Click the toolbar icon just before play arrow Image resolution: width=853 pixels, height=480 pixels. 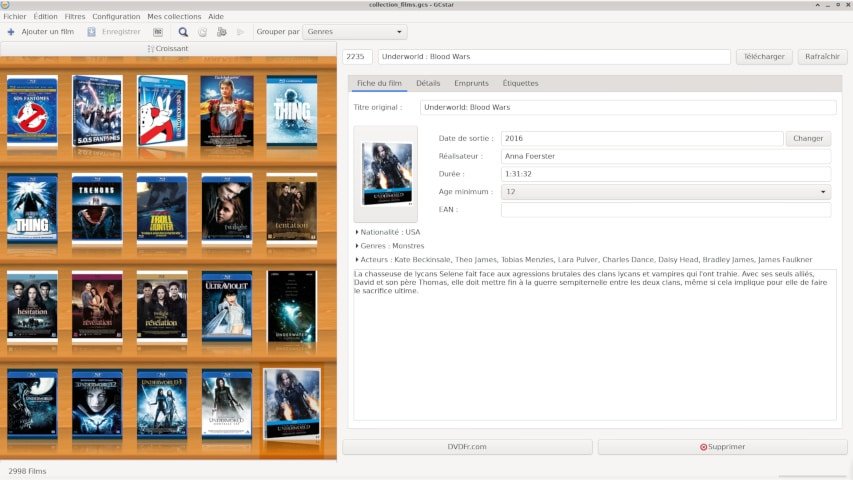click(x=221, y=32)
